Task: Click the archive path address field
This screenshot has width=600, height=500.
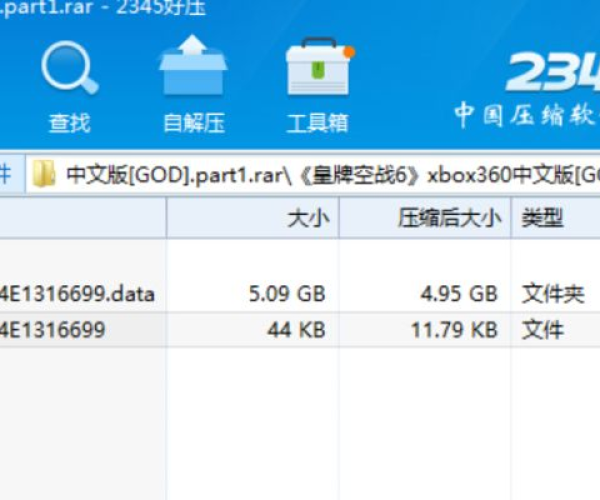Action: pyautogui.click(x=313, y=174)
